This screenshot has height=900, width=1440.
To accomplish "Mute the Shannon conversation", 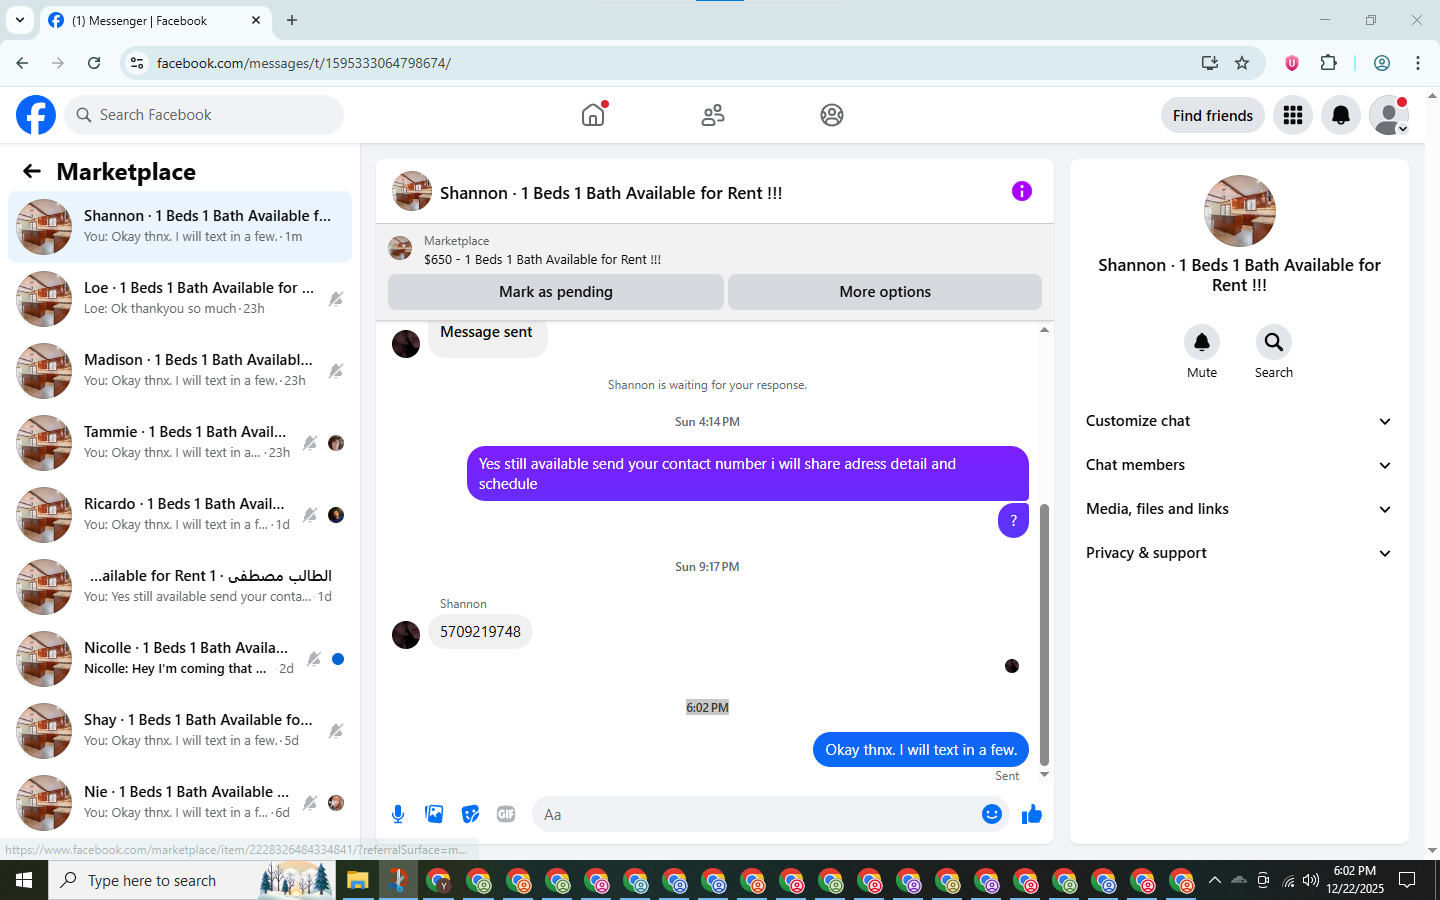I will [x=1202, y=342].
